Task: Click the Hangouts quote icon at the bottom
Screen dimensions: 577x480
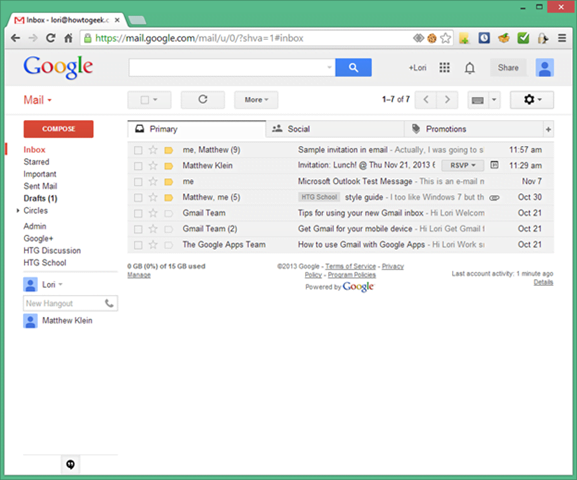Action: click(x=70, y=465)
